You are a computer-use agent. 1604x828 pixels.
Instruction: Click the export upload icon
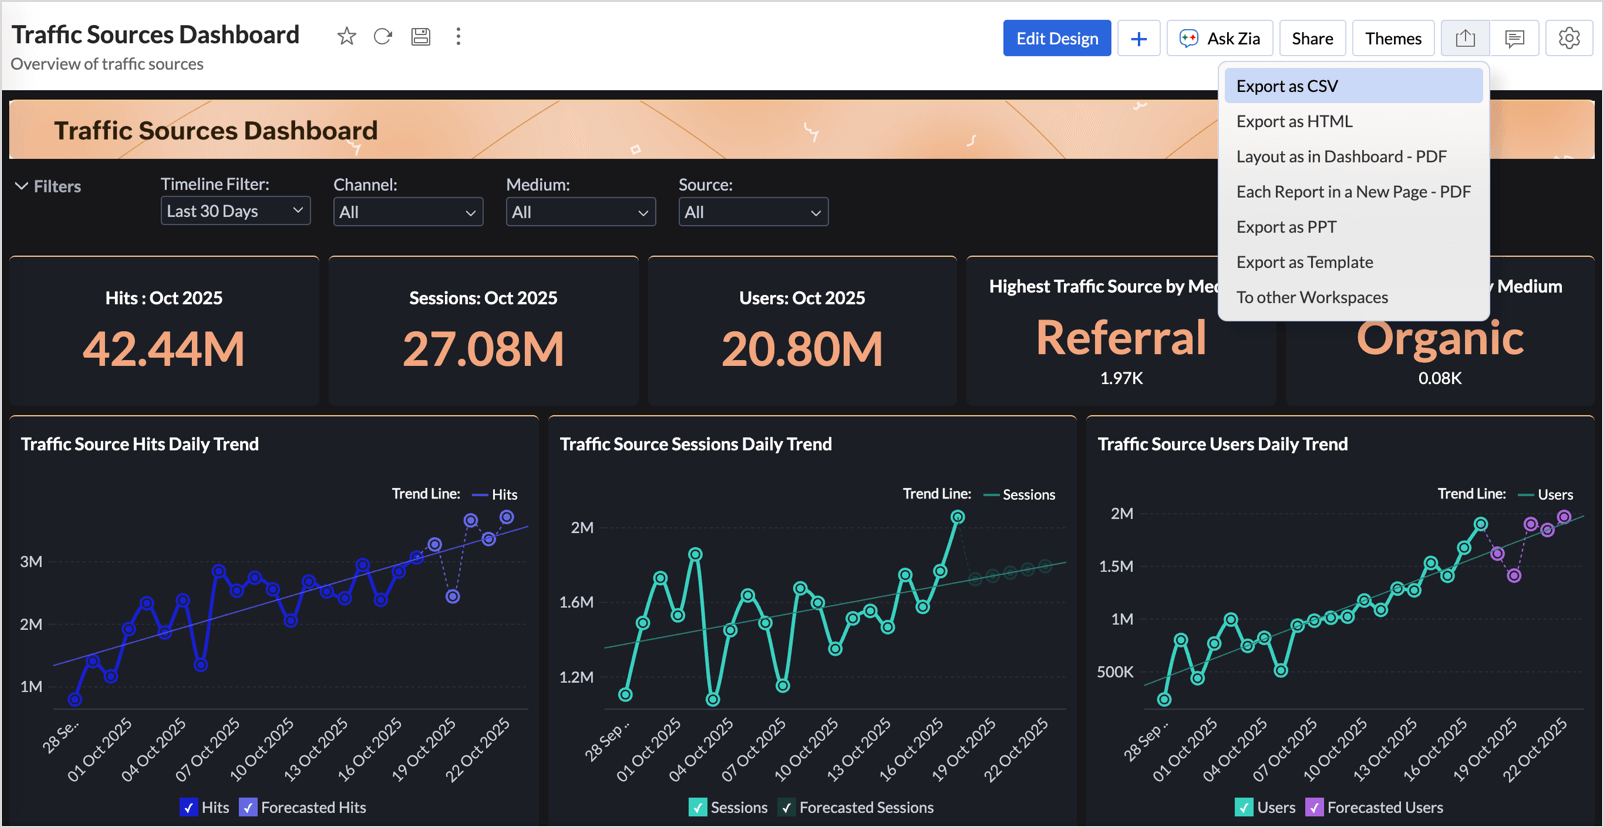(x=1465, y=39)
